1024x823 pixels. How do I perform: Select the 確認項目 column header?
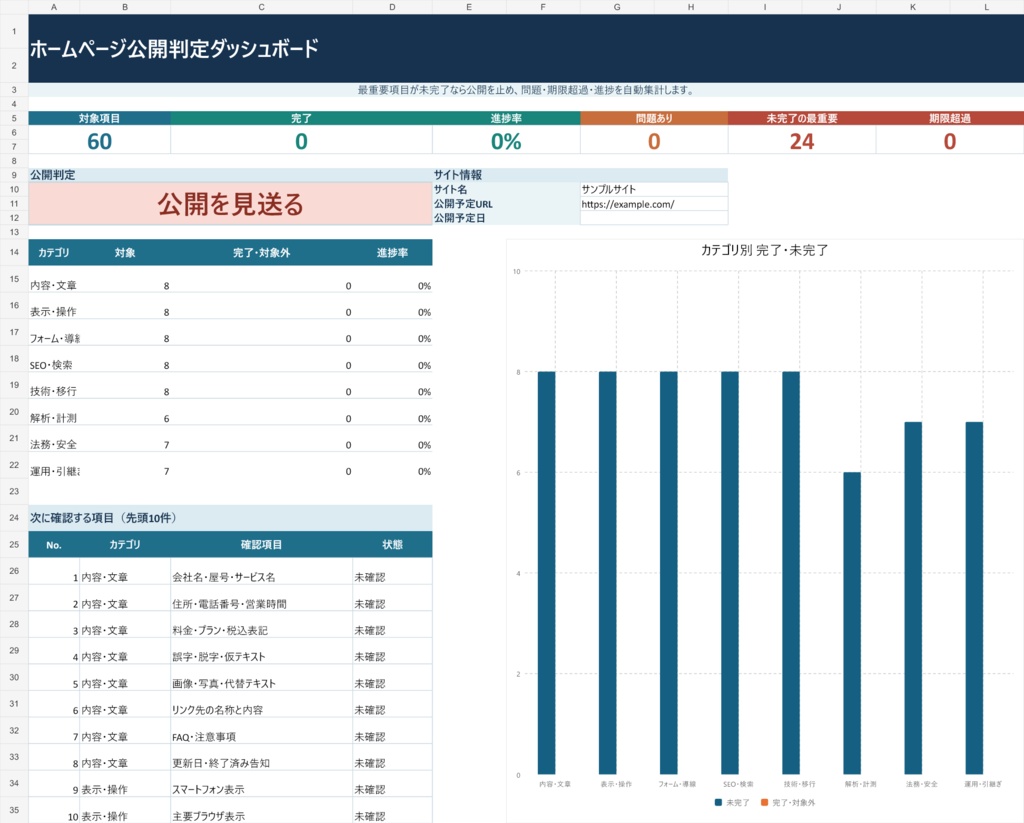(x=261, y=545)
